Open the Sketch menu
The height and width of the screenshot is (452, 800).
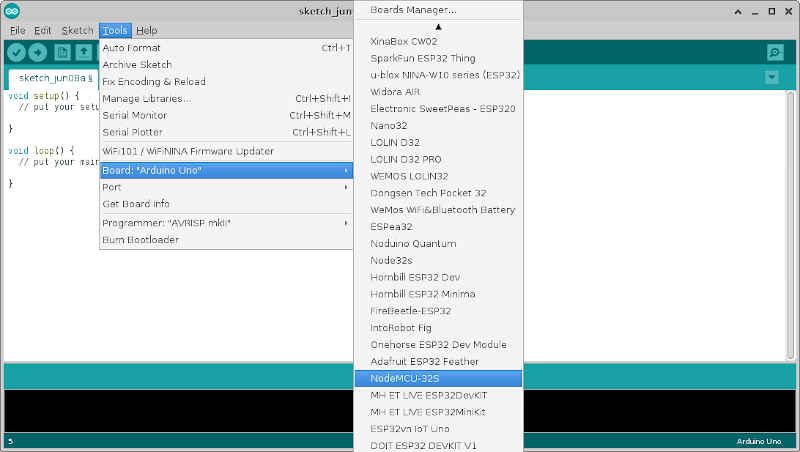(x=77, y=31)
